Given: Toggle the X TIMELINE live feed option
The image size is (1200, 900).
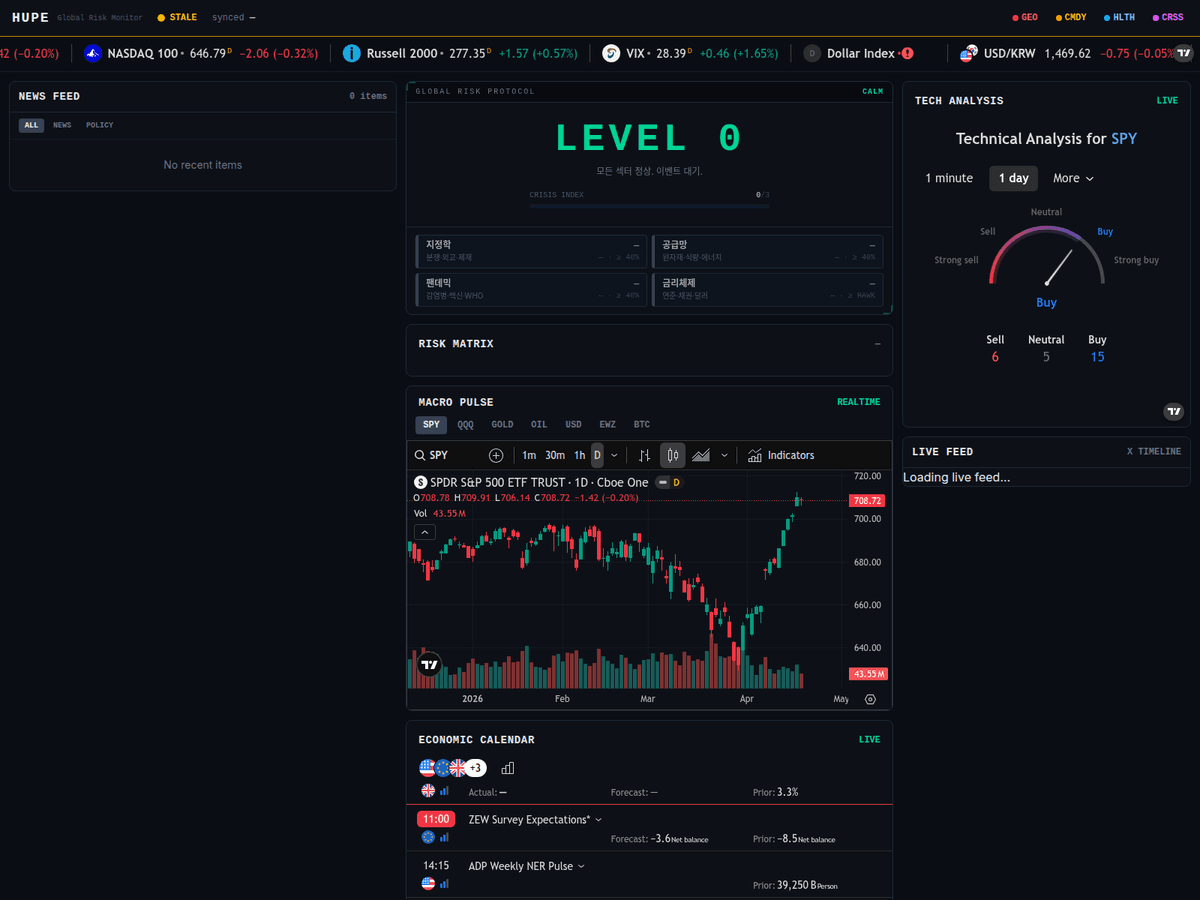Looking at the screenshot, I should click(1153, 452).
